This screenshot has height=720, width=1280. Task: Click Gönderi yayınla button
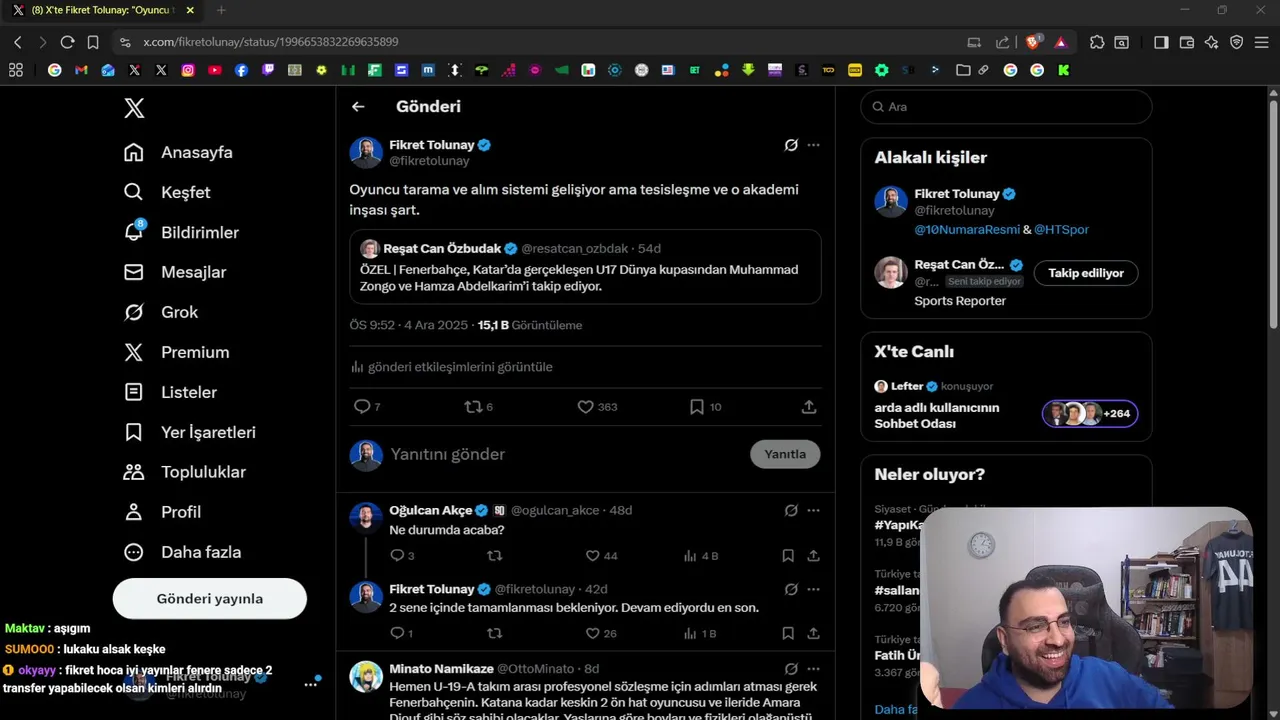210,598
